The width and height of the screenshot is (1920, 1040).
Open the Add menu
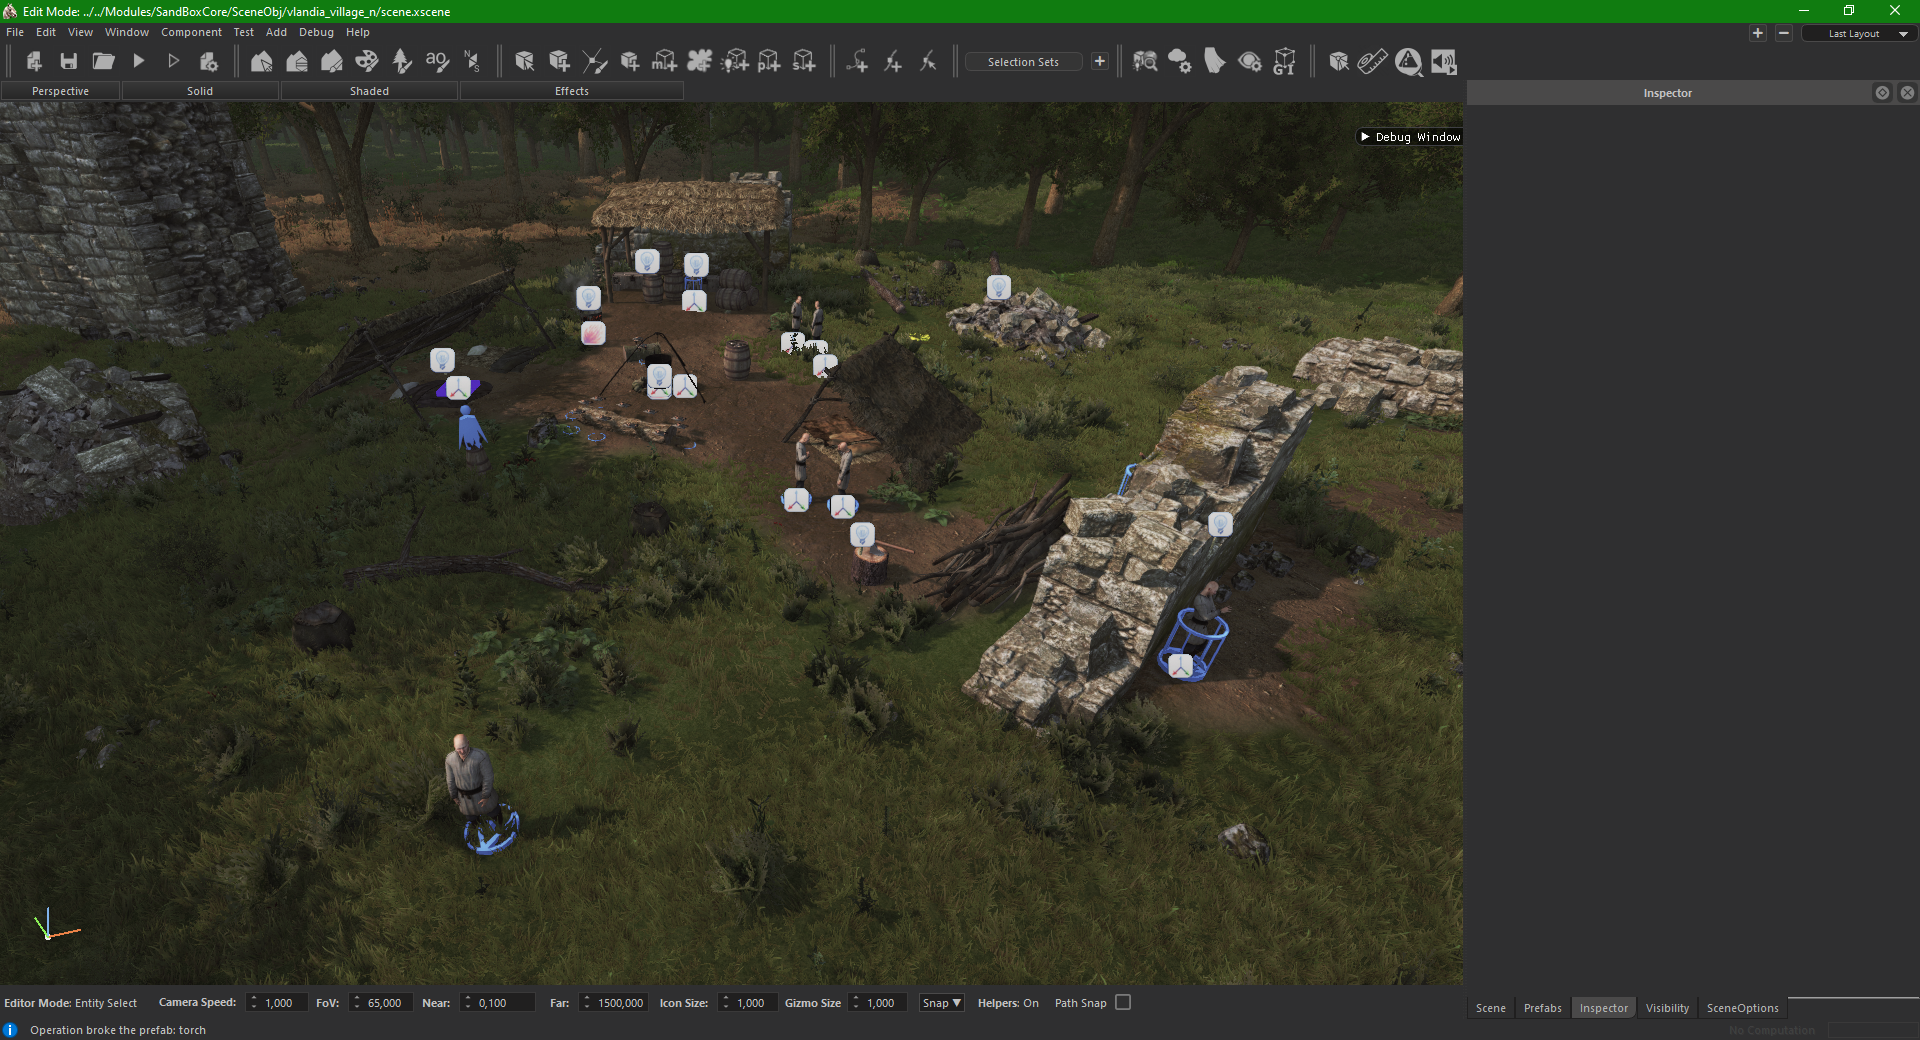[276, 32]
